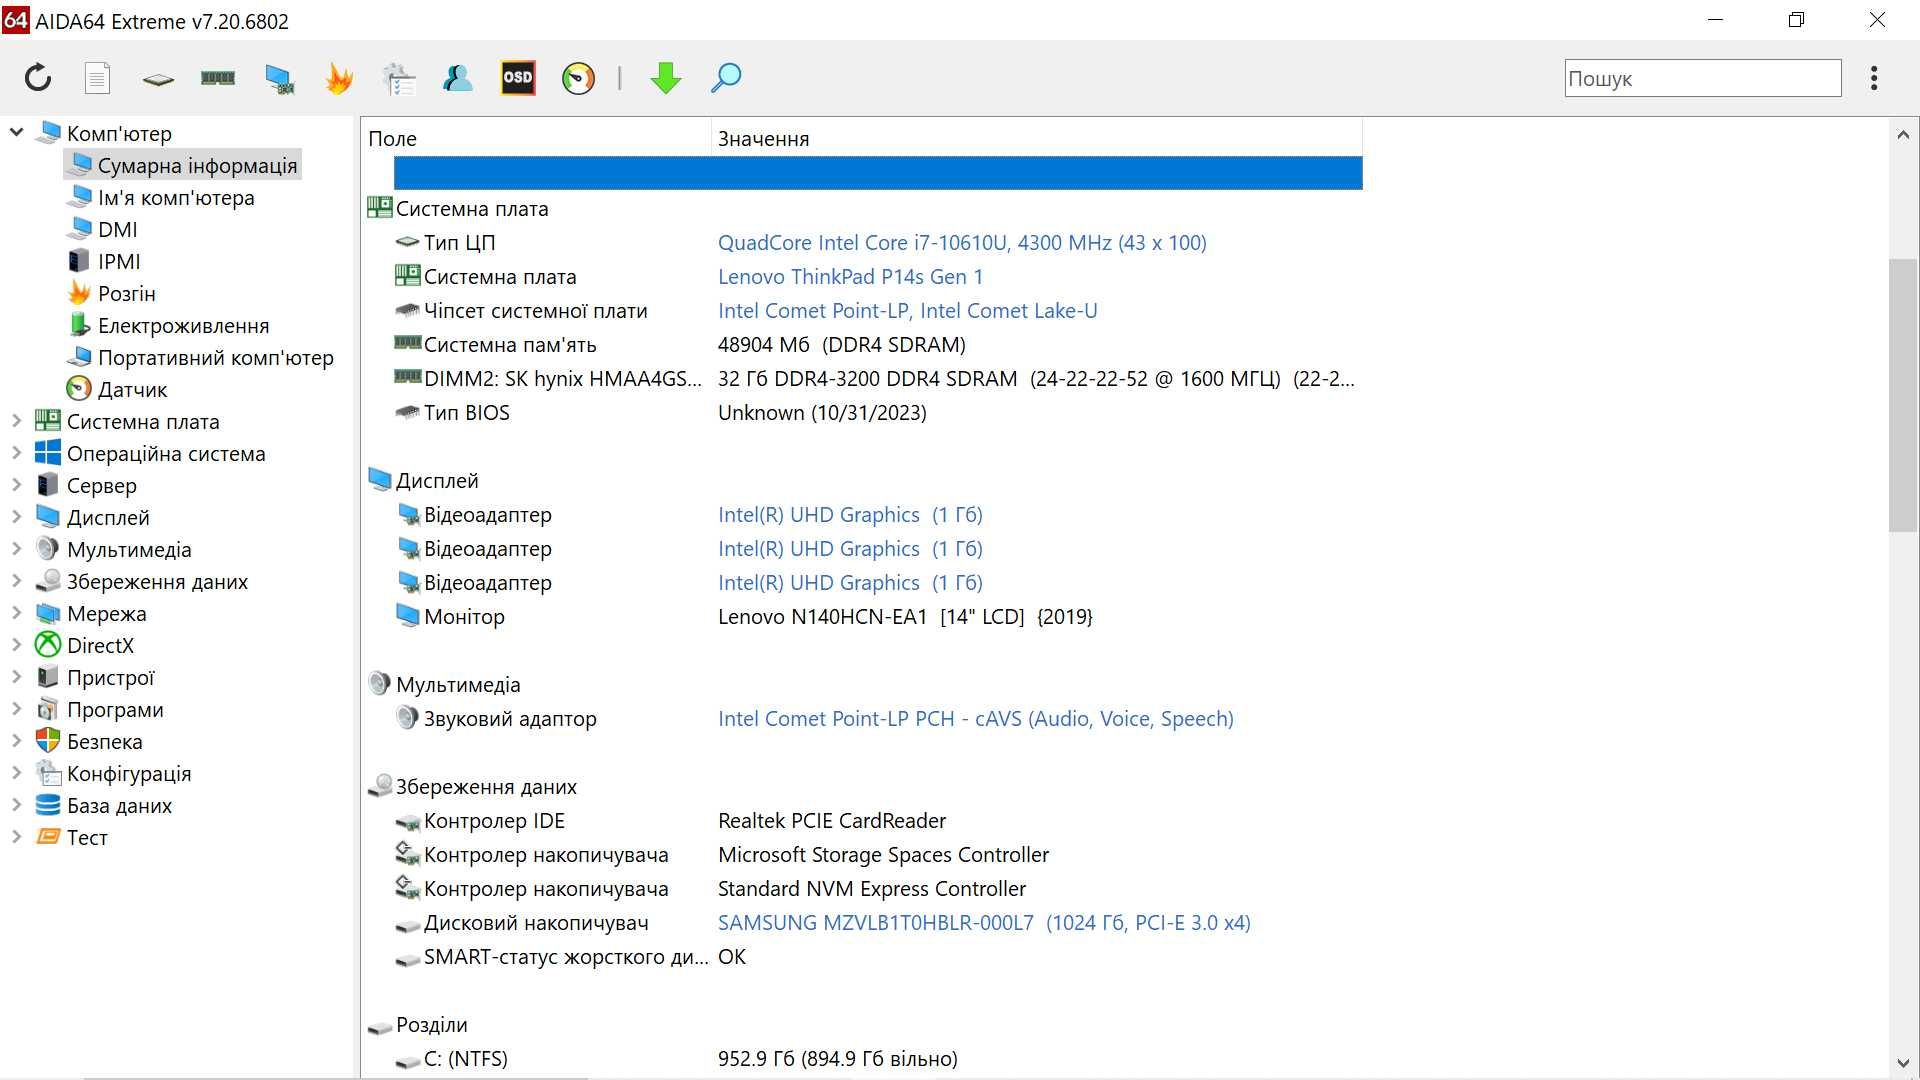Expand the Системна плата tree node
Screen dimensions: 1920x1080
[16, 422]
